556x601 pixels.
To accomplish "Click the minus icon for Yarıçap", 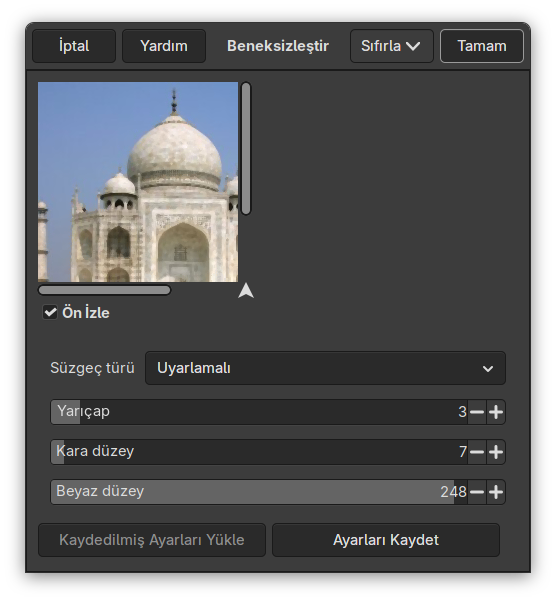I will [477, 412].
